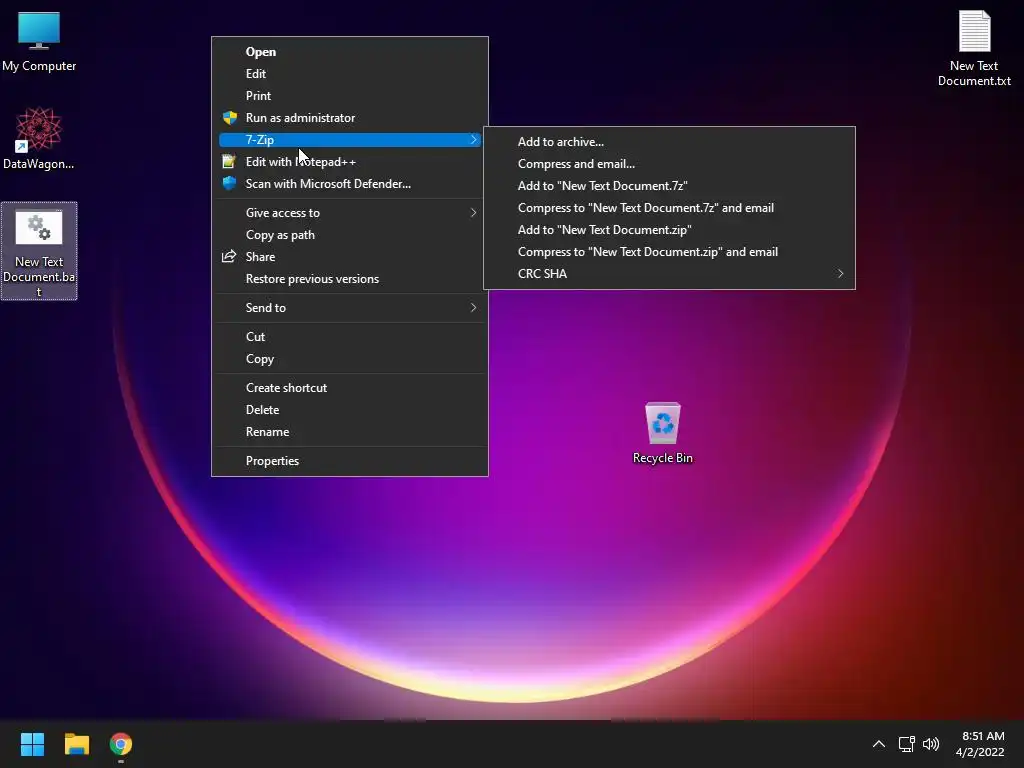Open Properties from the context menu

point(349,460)
